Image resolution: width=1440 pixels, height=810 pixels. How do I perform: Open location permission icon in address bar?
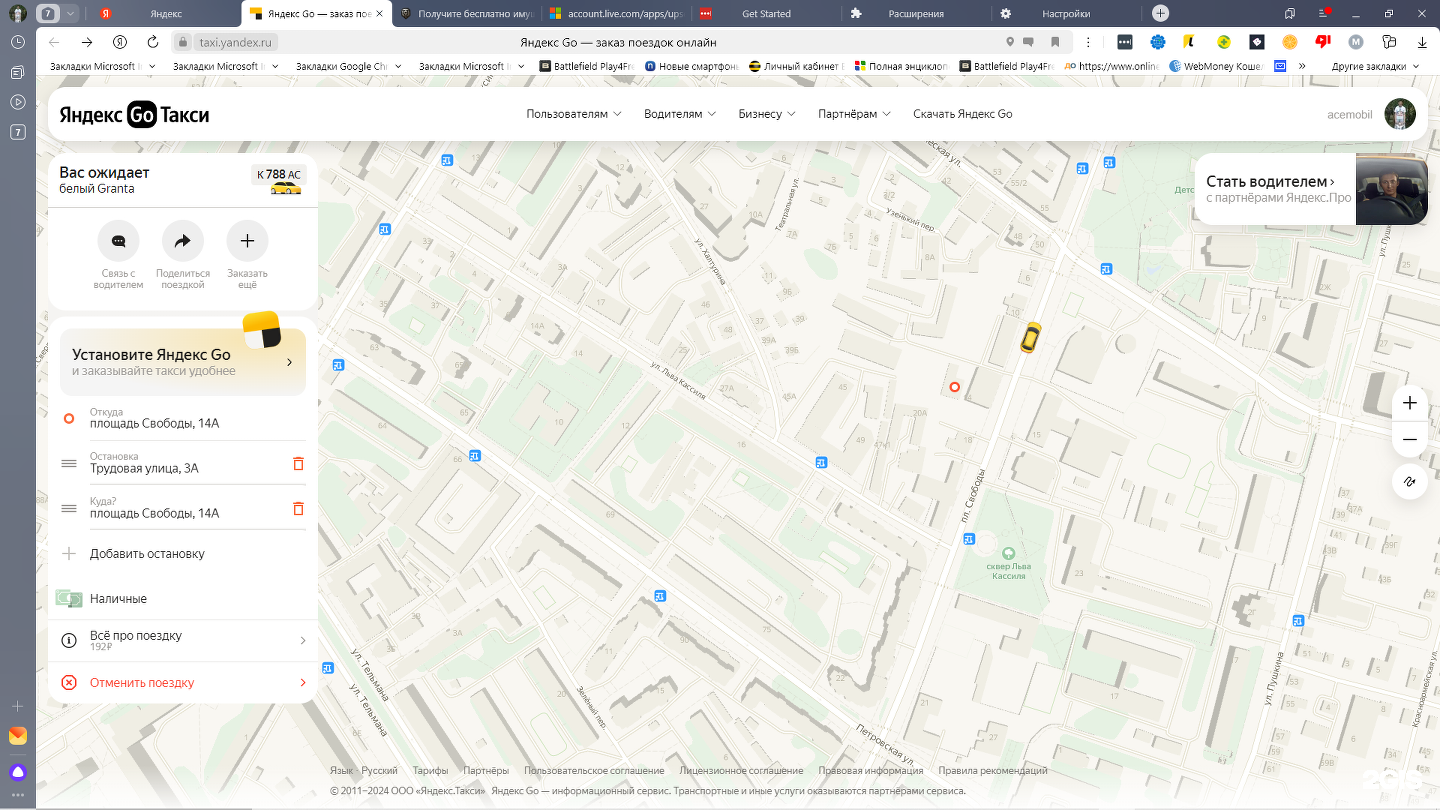coord(1011,42)
